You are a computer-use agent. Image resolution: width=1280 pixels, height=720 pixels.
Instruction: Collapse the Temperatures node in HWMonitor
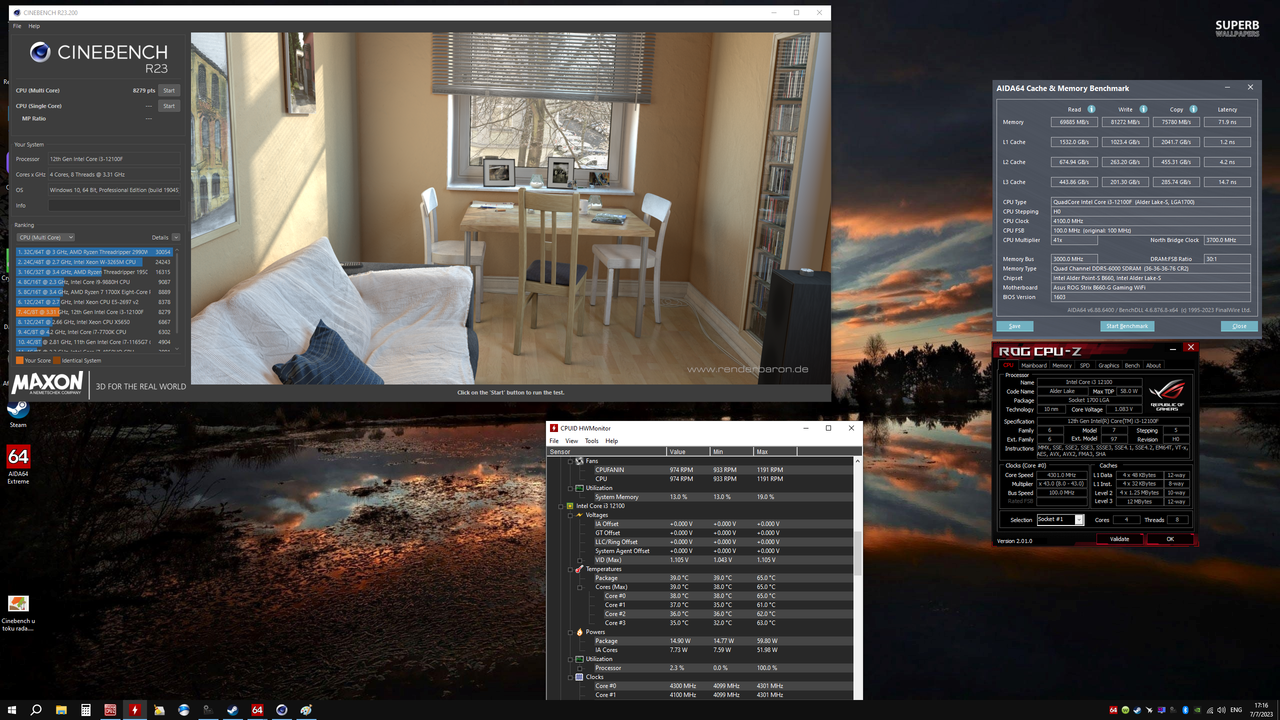pos(570,569)
